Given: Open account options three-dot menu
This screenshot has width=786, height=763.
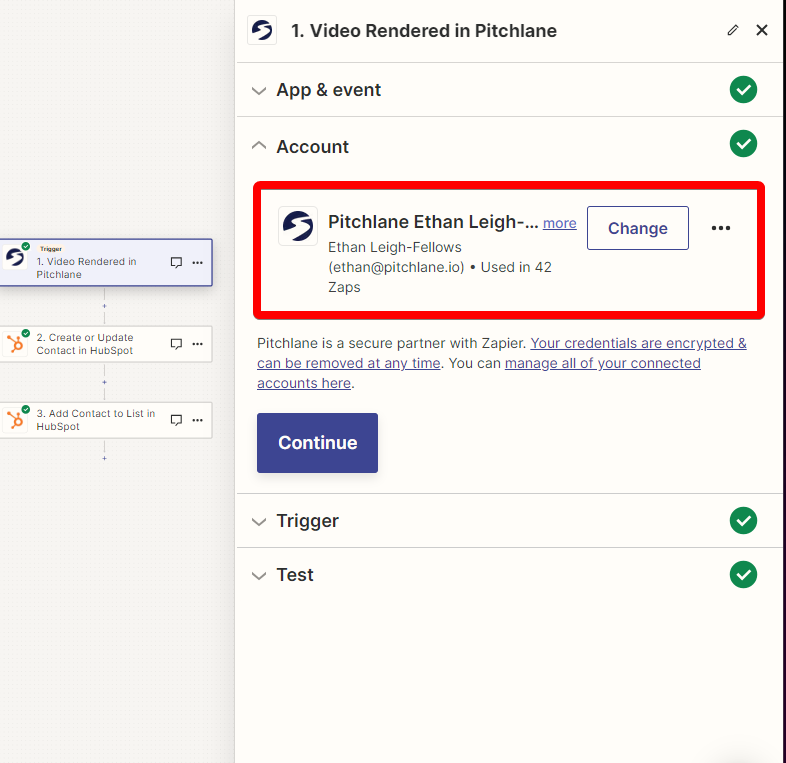Looking at the screenshot, I should (x=721, y=228).
